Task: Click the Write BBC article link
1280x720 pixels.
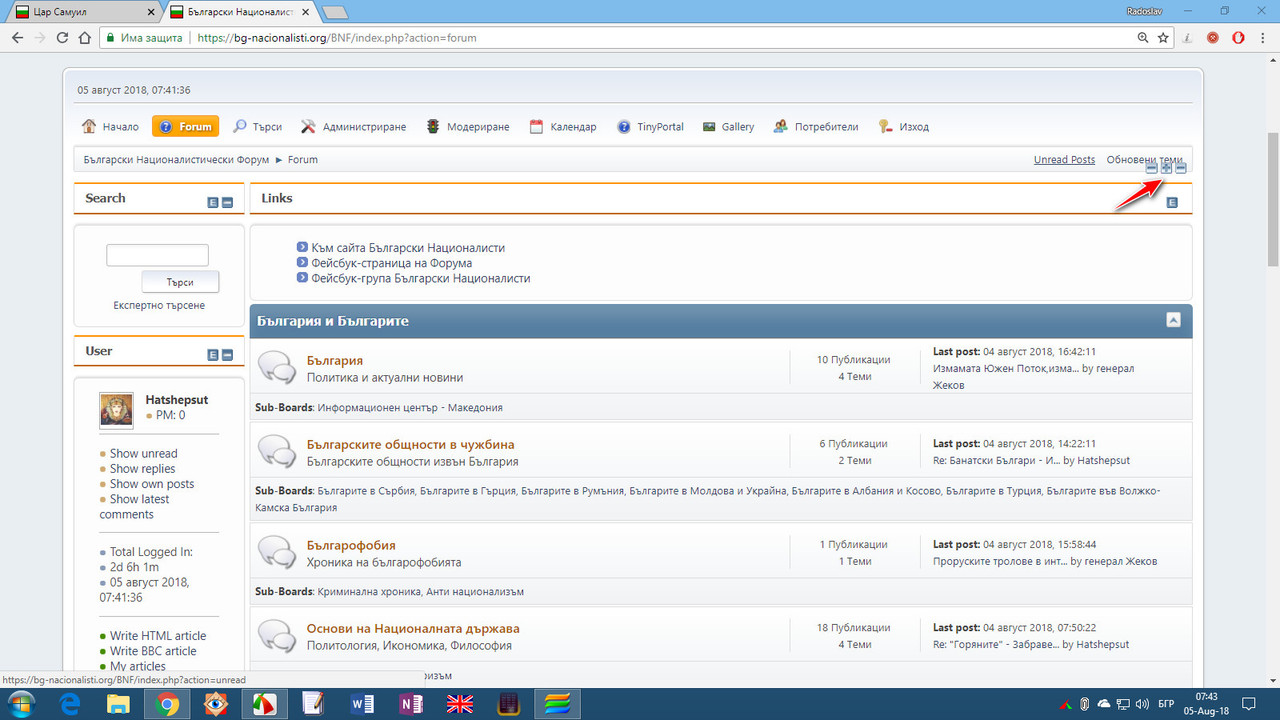Action: coord(153,651)
